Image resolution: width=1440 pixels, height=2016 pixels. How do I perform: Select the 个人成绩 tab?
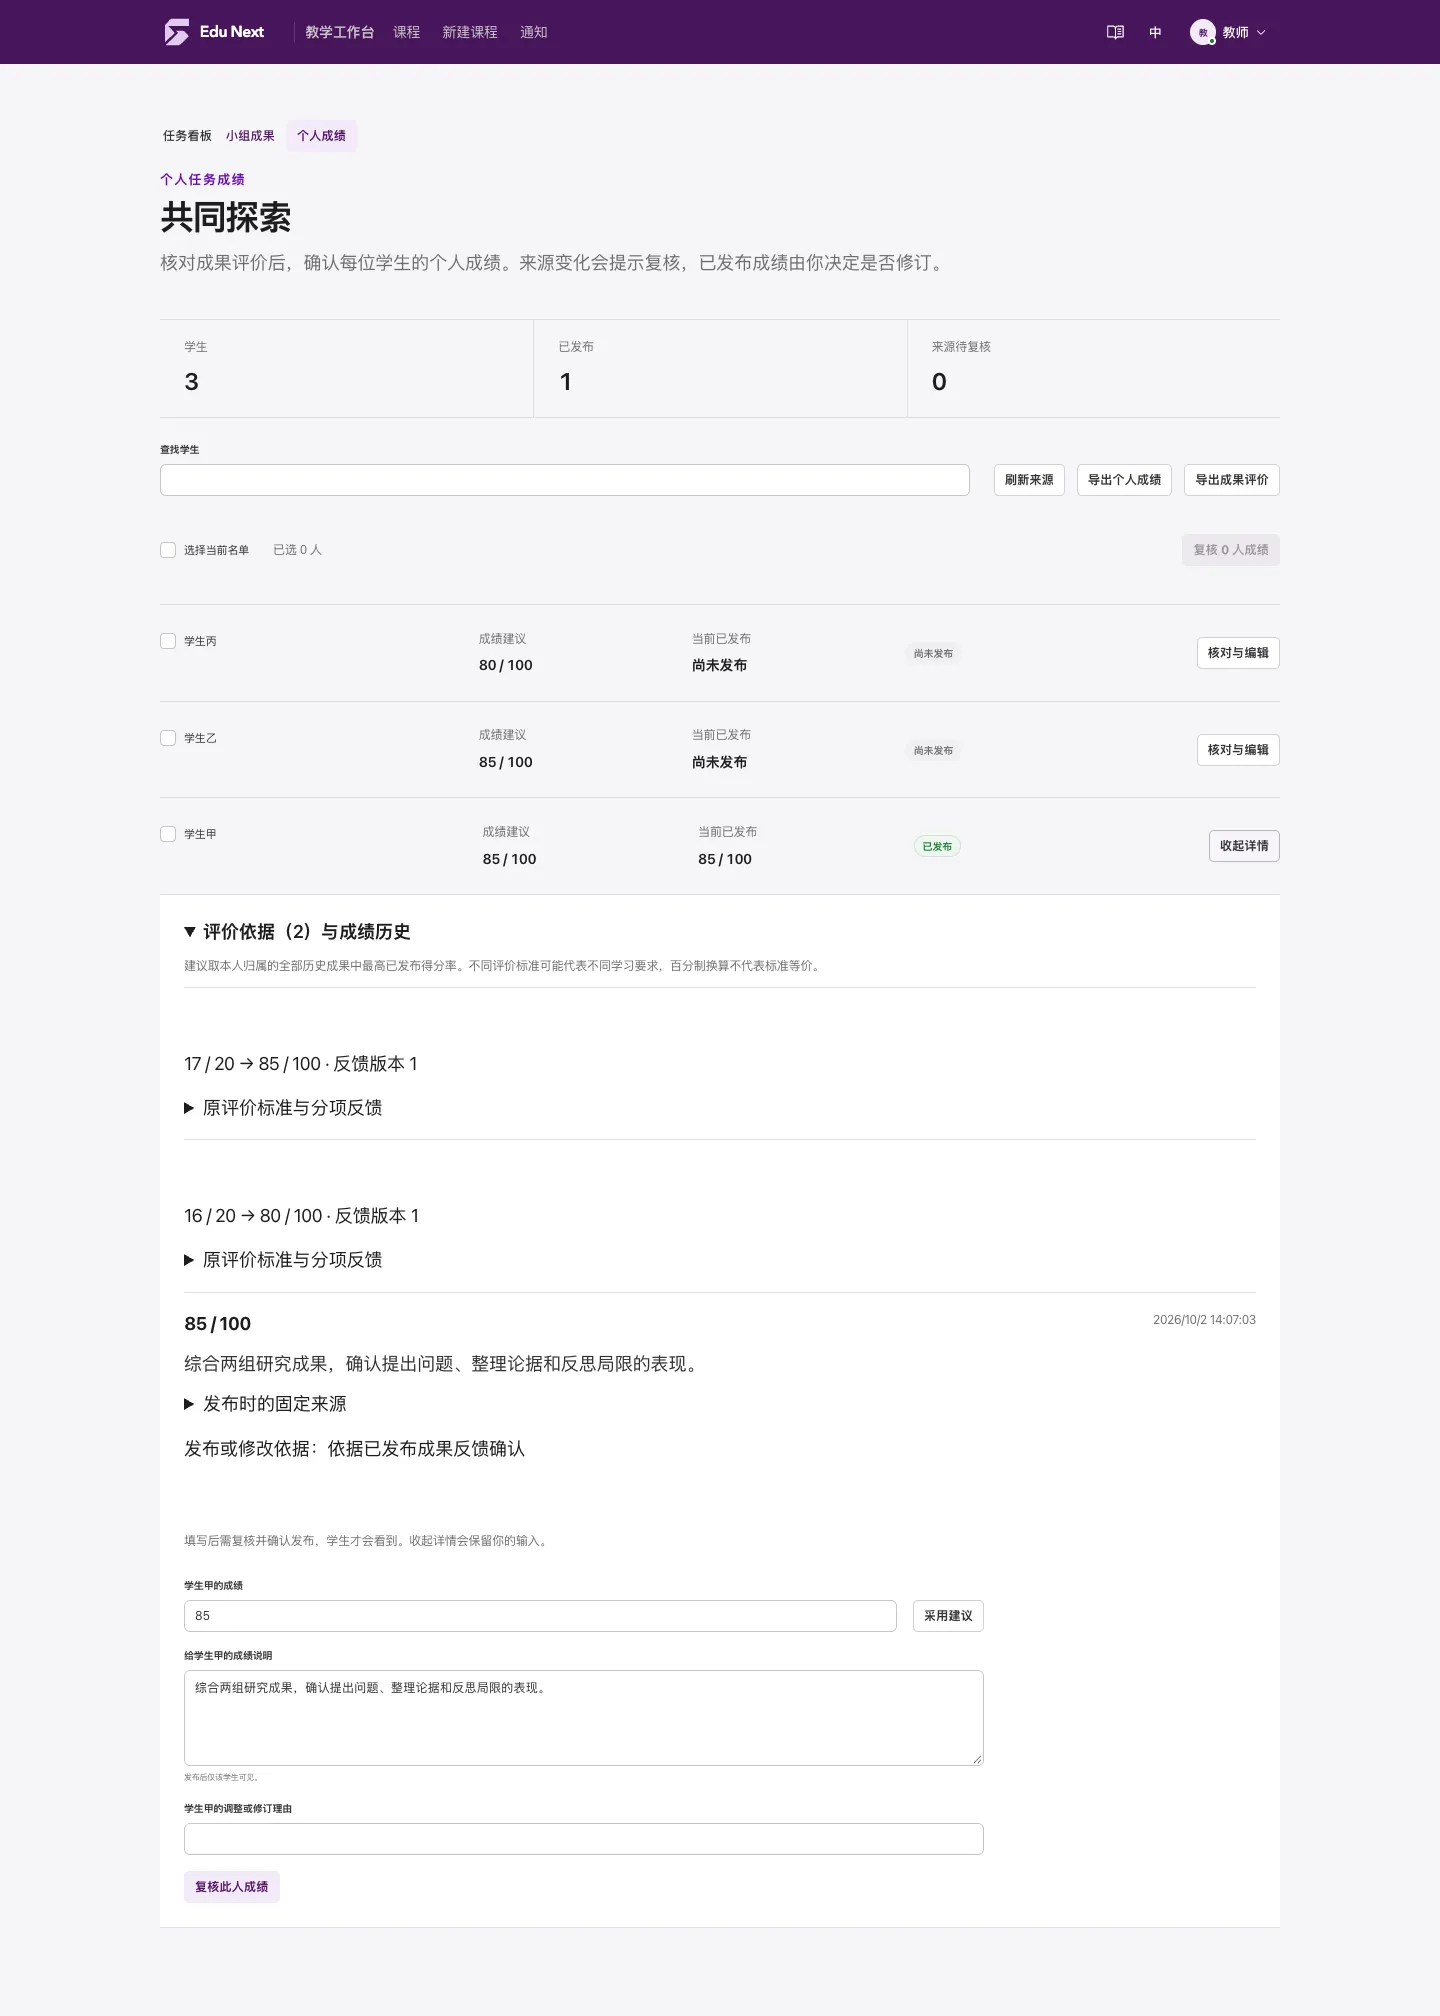(x=321, y=136)
